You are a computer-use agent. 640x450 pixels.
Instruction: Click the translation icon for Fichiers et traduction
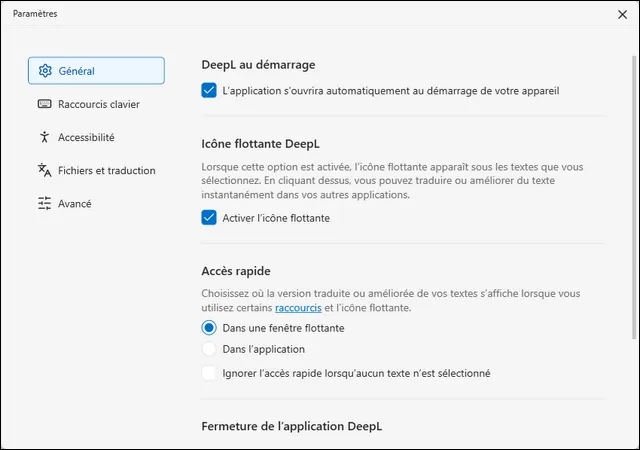click(44, 170)
